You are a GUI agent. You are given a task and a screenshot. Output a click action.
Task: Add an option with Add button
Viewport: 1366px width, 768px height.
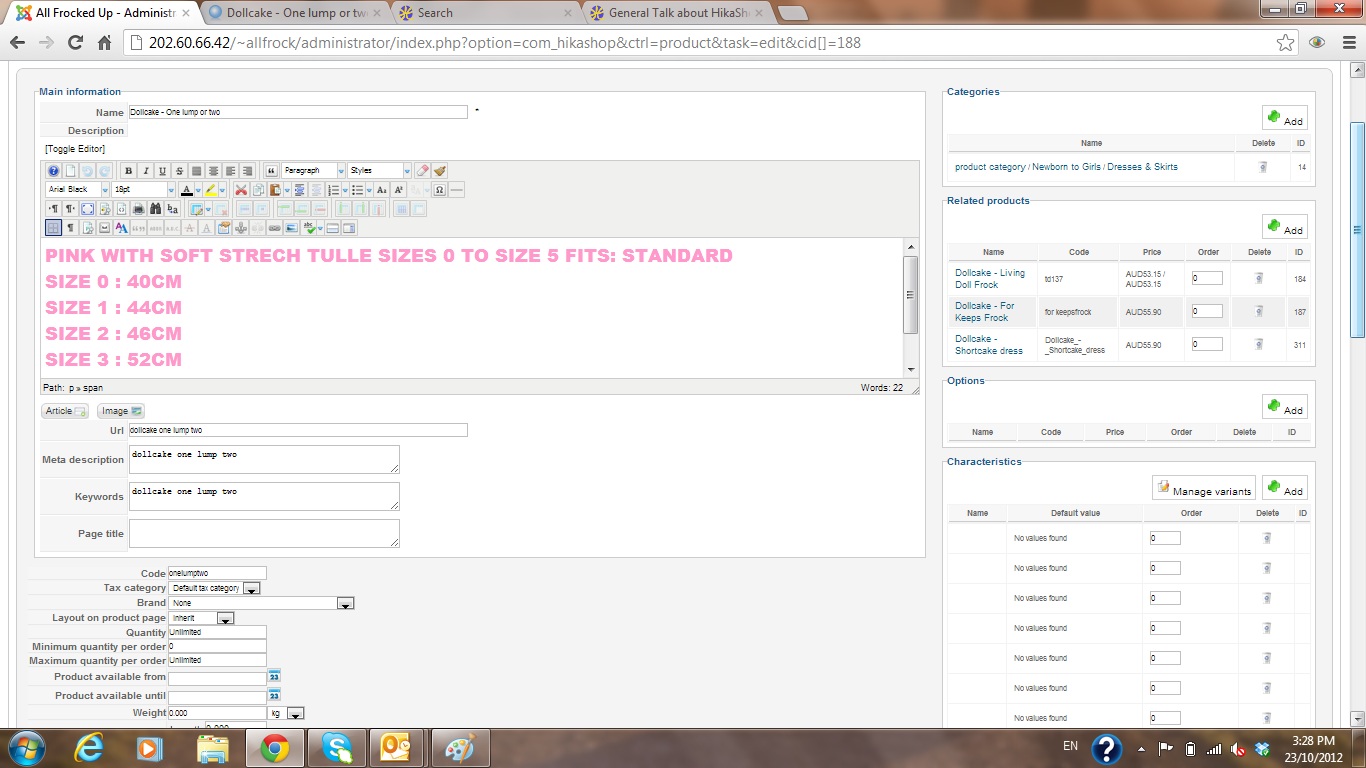click(x=1285, y=407)
